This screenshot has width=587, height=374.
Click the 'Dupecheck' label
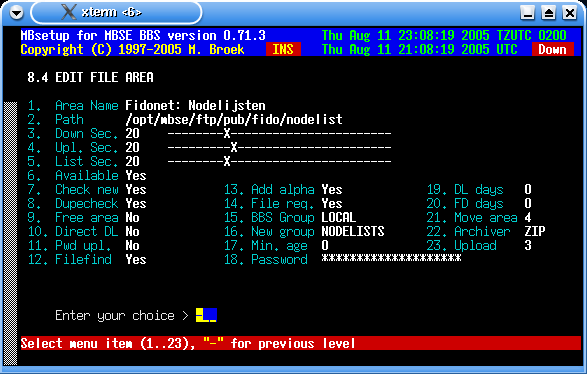point(87,204)
